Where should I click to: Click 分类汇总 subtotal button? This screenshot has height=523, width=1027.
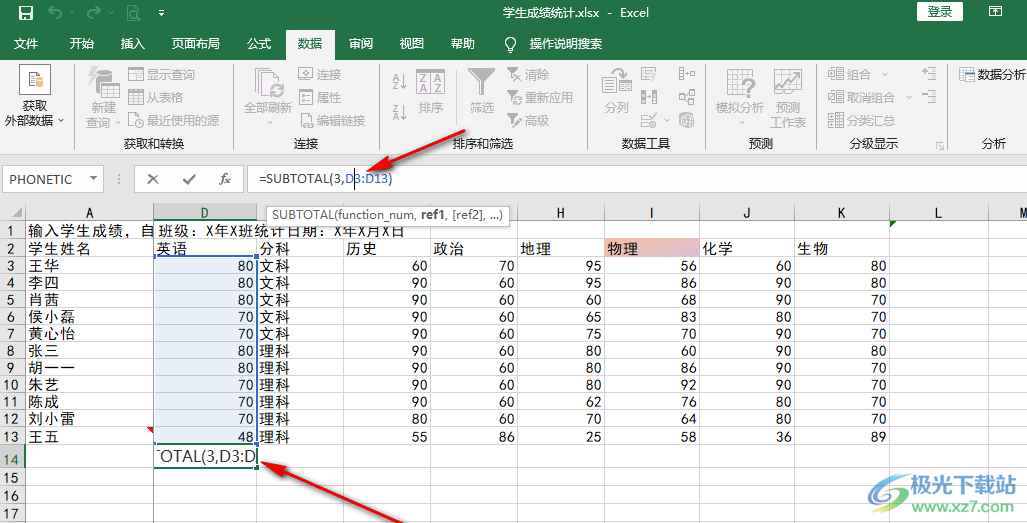861,120
